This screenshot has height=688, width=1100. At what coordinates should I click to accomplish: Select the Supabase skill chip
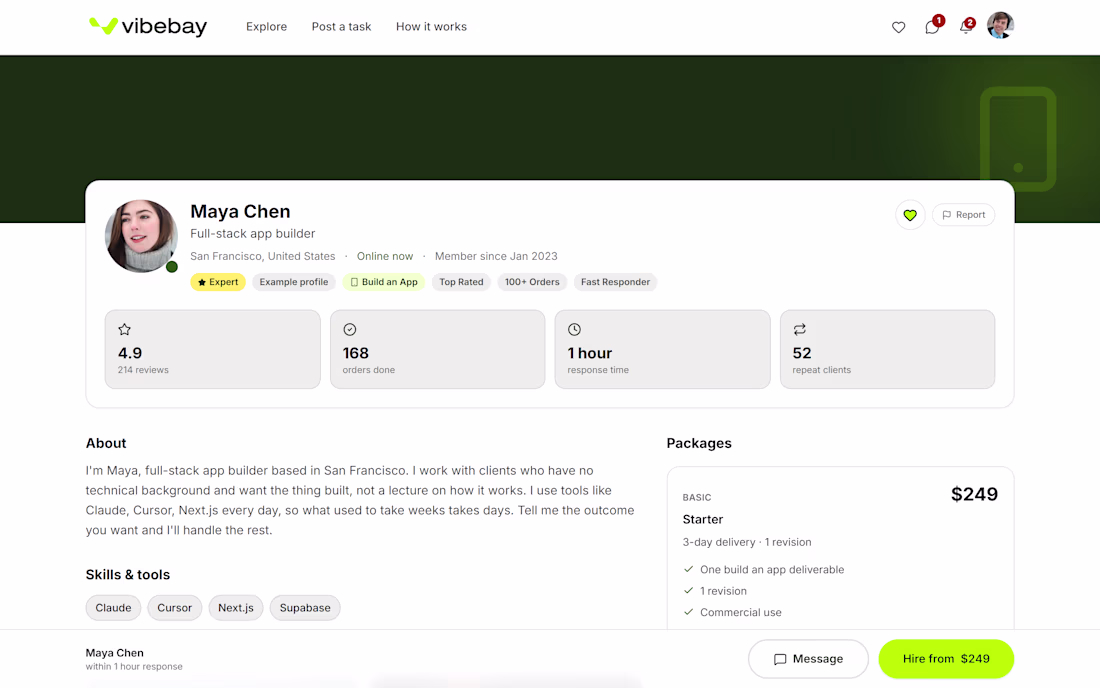coord(305,608)
